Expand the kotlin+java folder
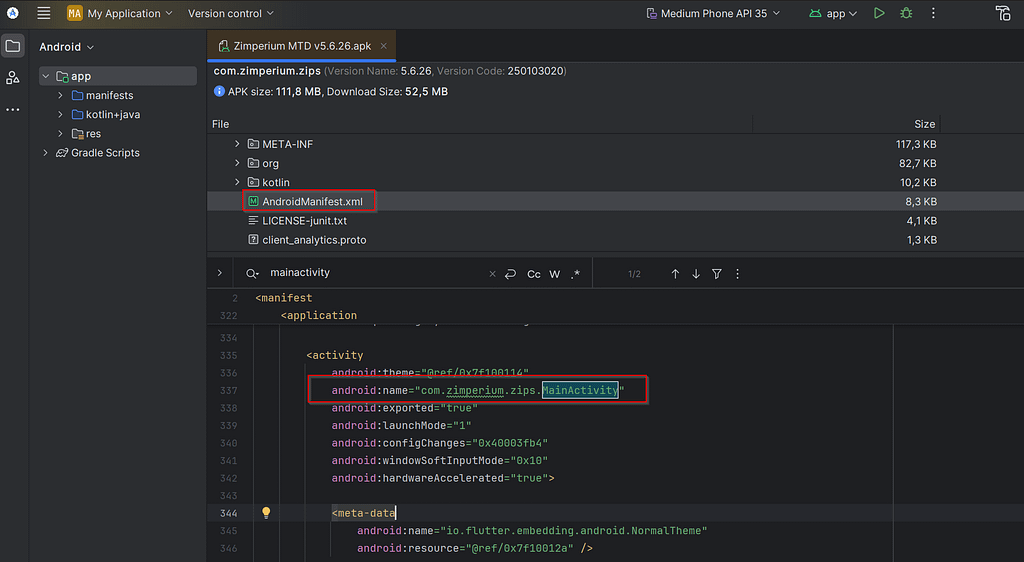This screenshot has width=1024, height=562. [x=60, y=114]
